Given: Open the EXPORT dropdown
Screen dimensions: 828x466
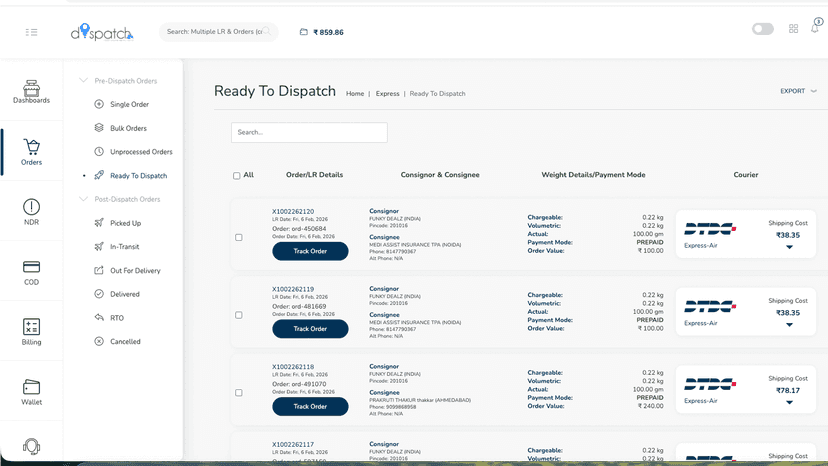Looking at the screenshot, I should tap(798, 91).
